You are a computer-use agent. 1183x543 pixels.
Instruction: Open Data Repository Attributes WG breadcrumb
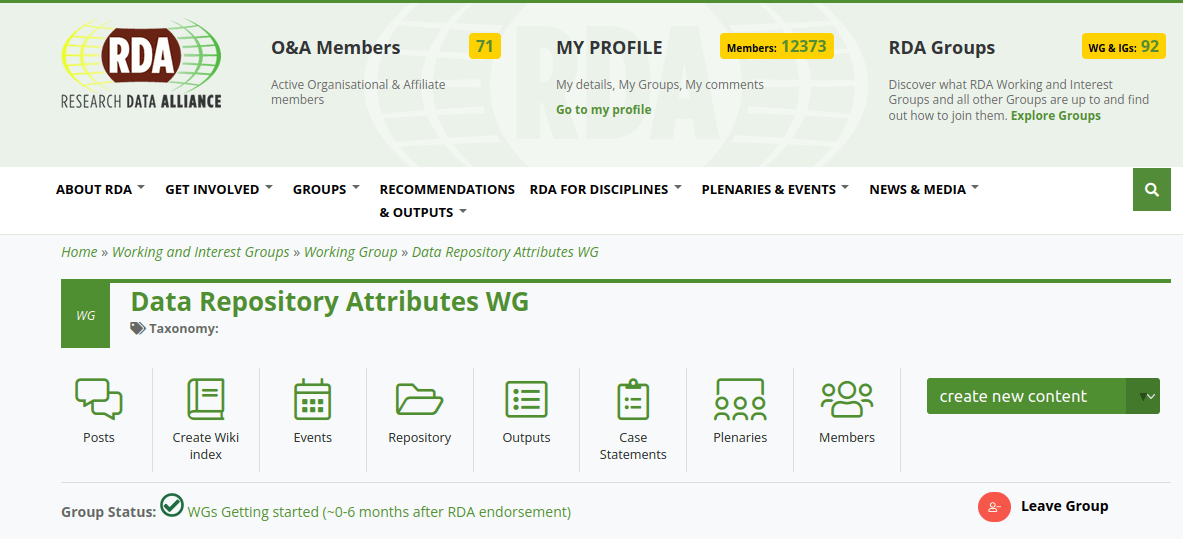tap(505, 252)
